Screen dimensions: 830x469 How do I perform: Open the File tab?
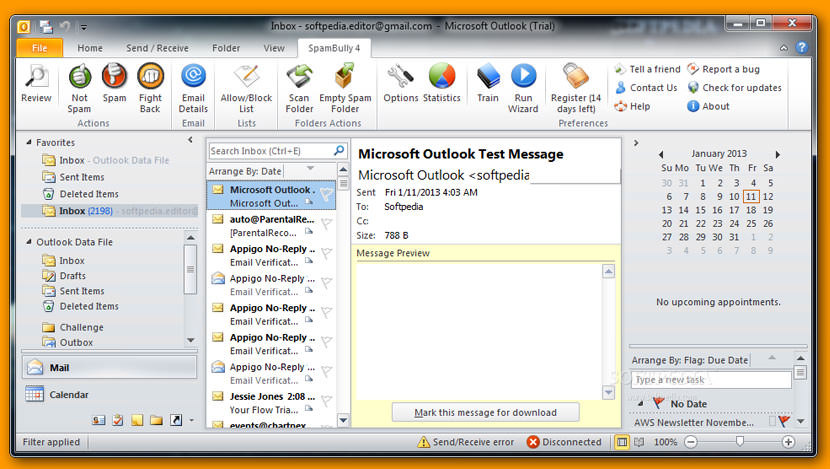(40, 48)
